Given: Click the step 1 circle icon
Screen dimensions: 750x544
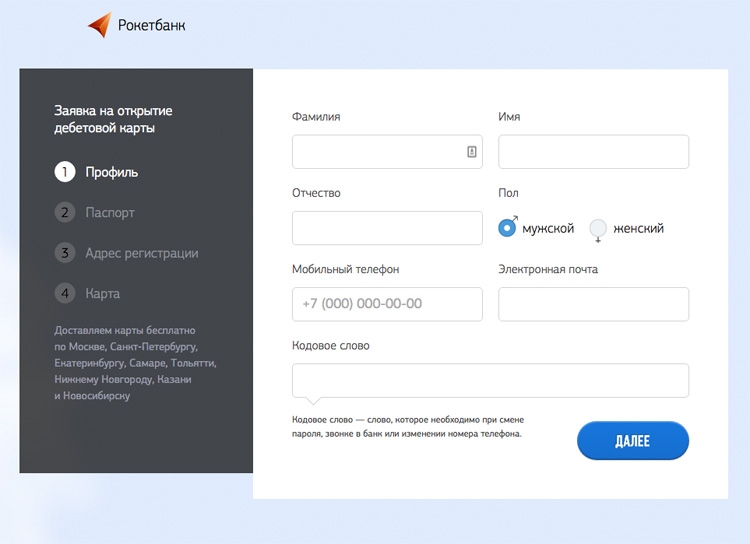Looking at the screenshot, I should pyautogui.click(x=65, y=172).
